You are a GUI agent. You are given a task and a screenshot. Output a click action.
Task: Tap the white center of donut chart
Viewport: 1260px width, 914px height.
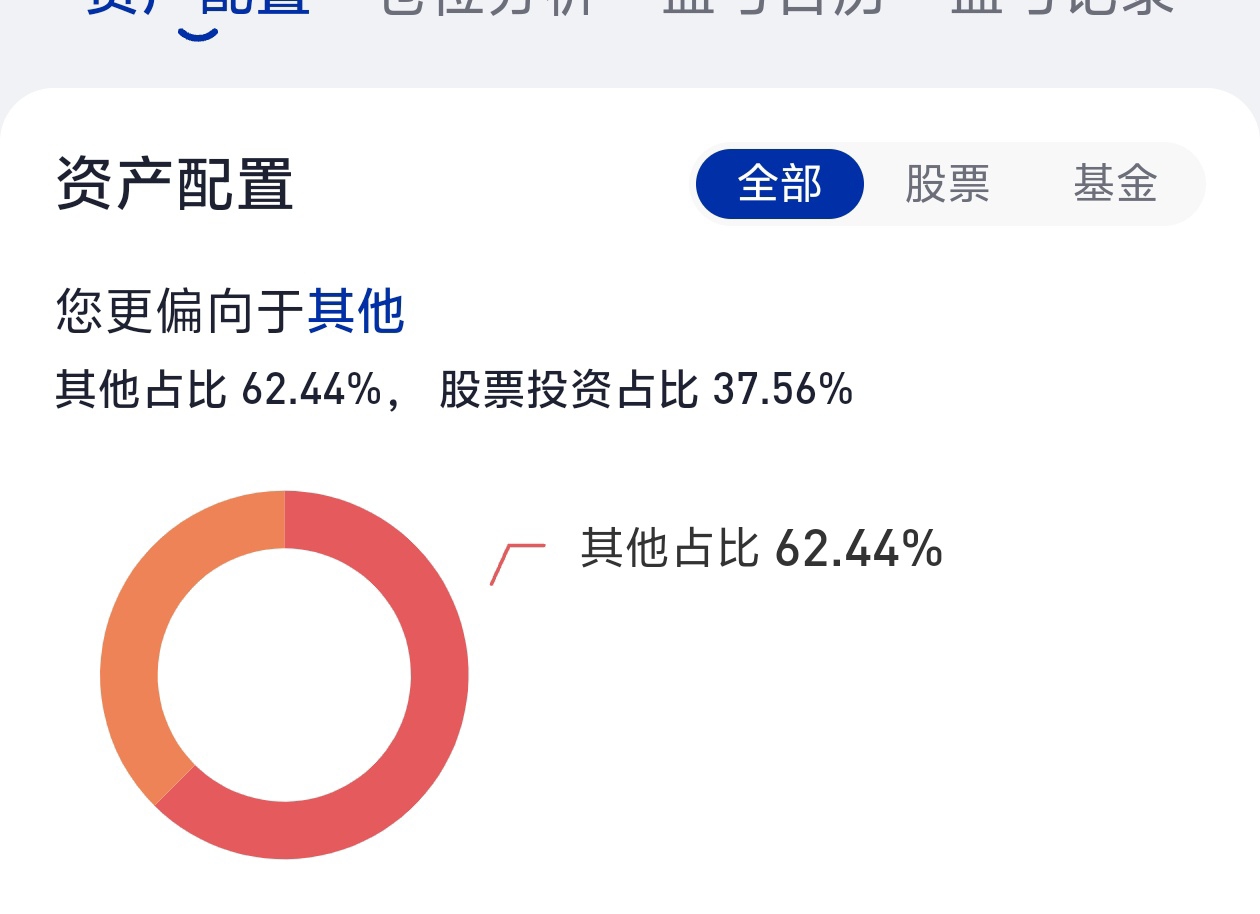(284, 675)
